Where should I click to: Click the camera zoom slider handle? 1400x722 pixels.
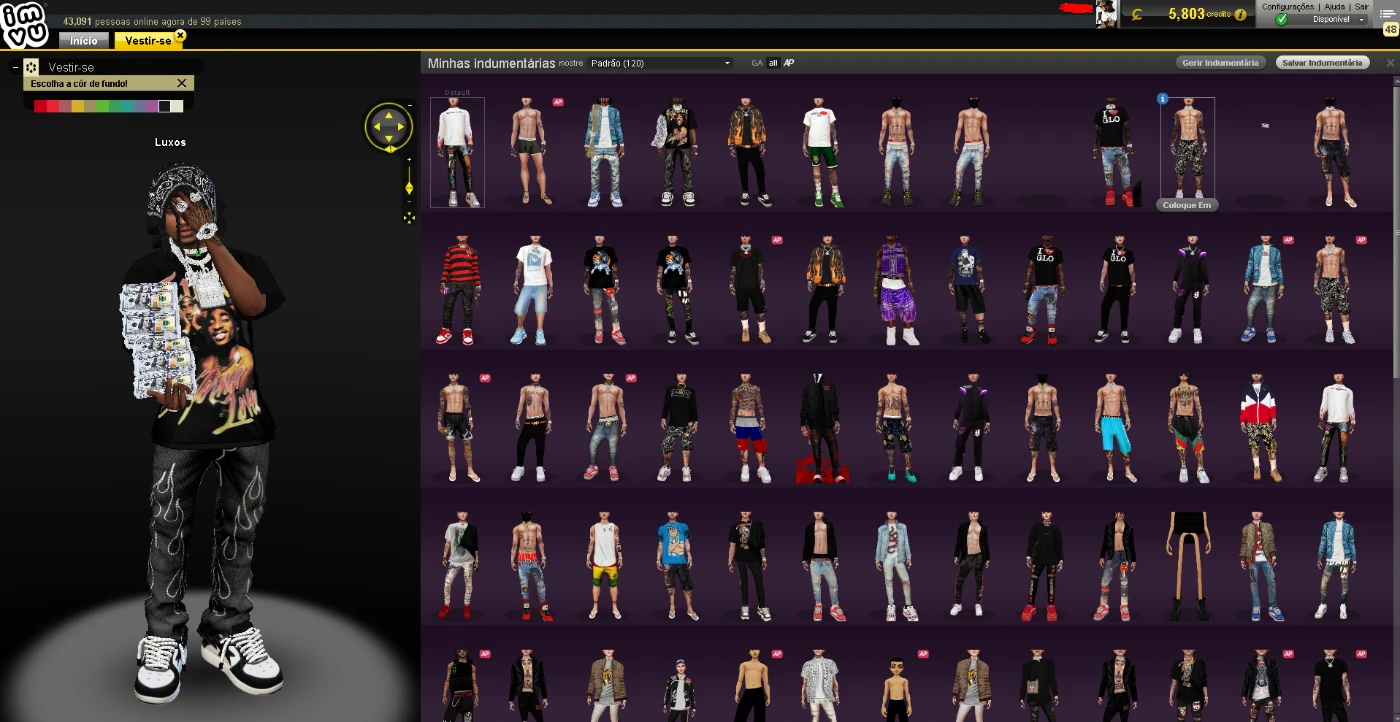coord(409,187)
